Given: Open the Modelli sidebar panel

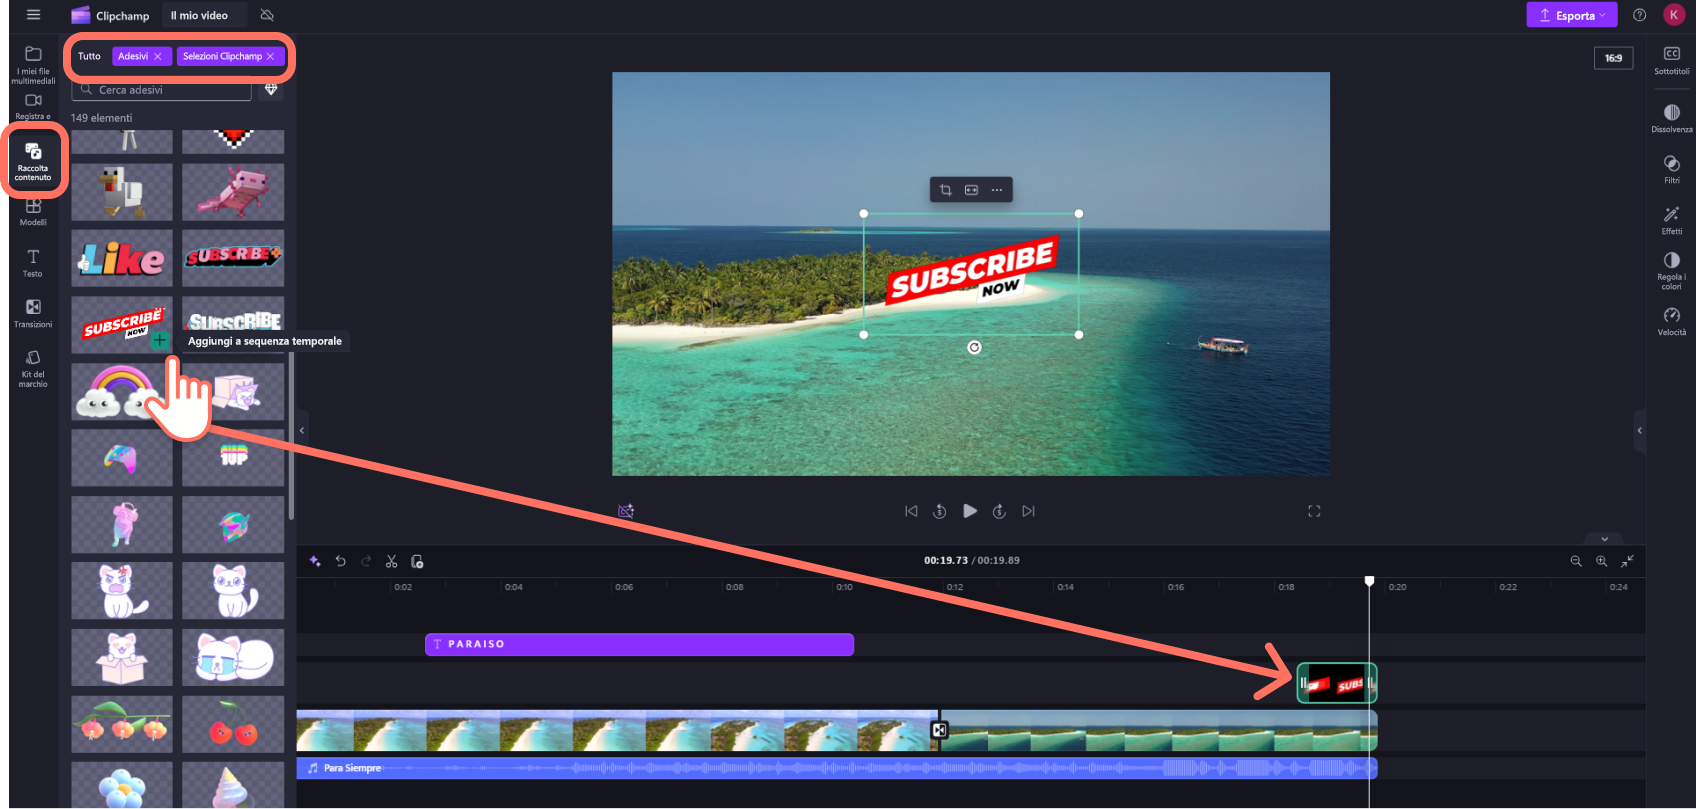Looking at the screenshot, I should 33,212.
